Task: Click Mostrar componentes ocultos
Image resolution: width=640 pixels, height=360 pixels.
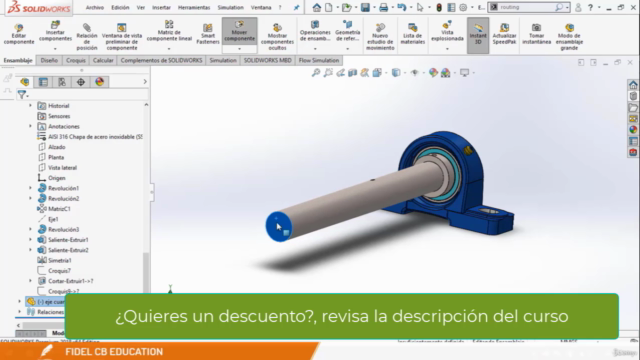Action: [277, 37]
